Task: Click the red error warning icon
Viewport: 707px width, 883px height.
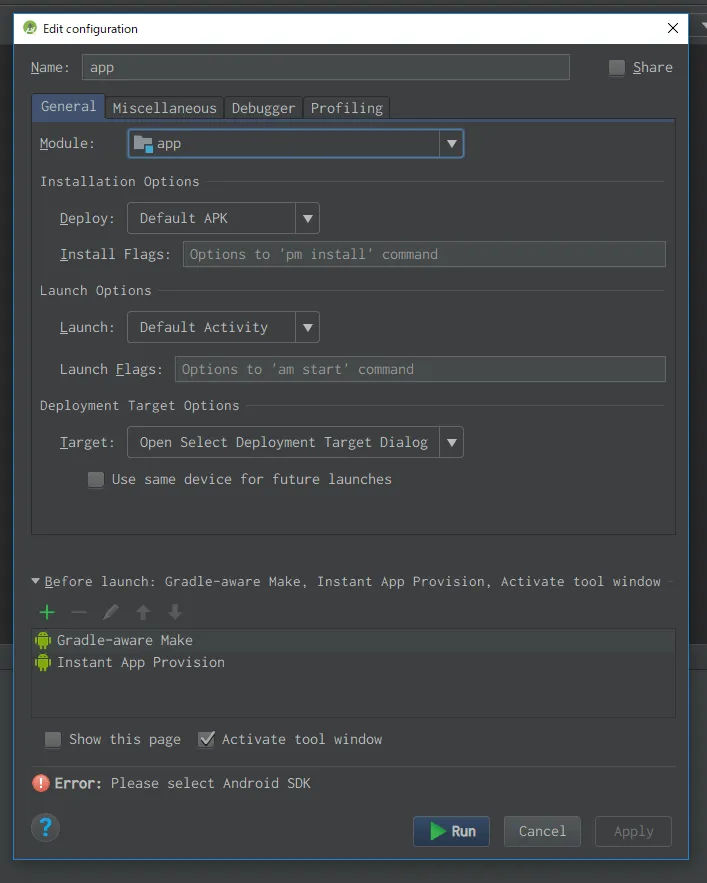Action: 41,783
